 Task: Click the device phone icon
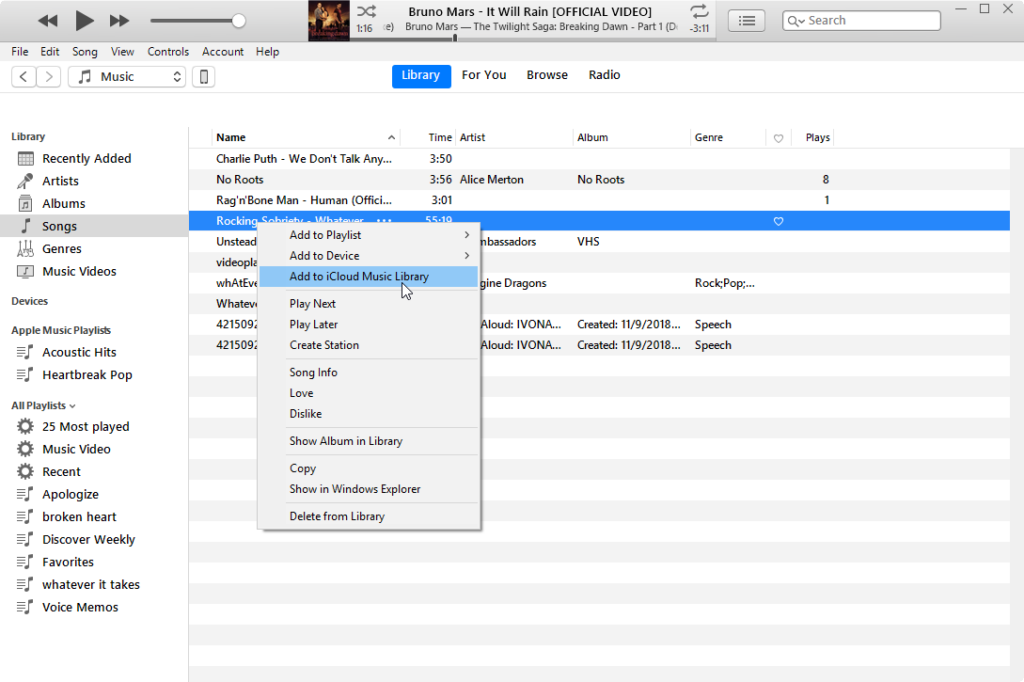(x=203, y=77)
